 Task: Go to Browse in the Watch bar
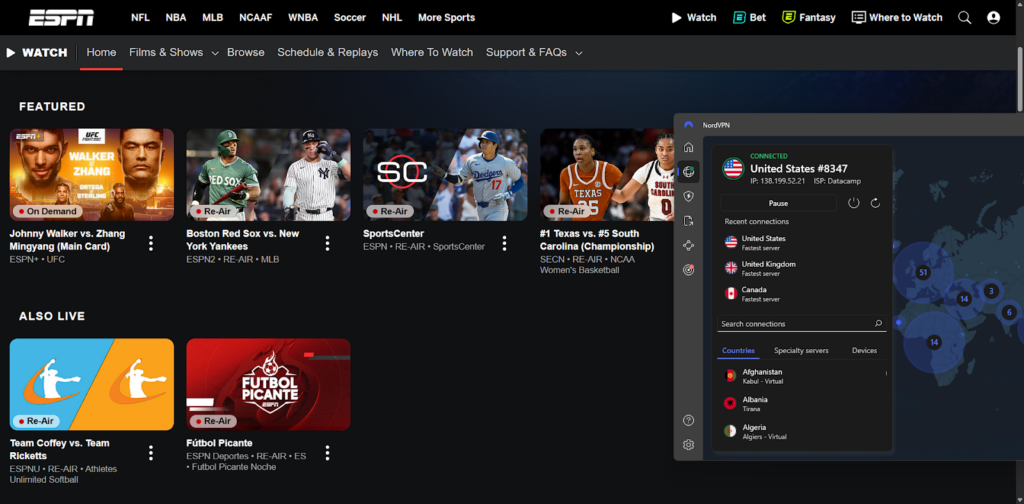coord(246,52)
